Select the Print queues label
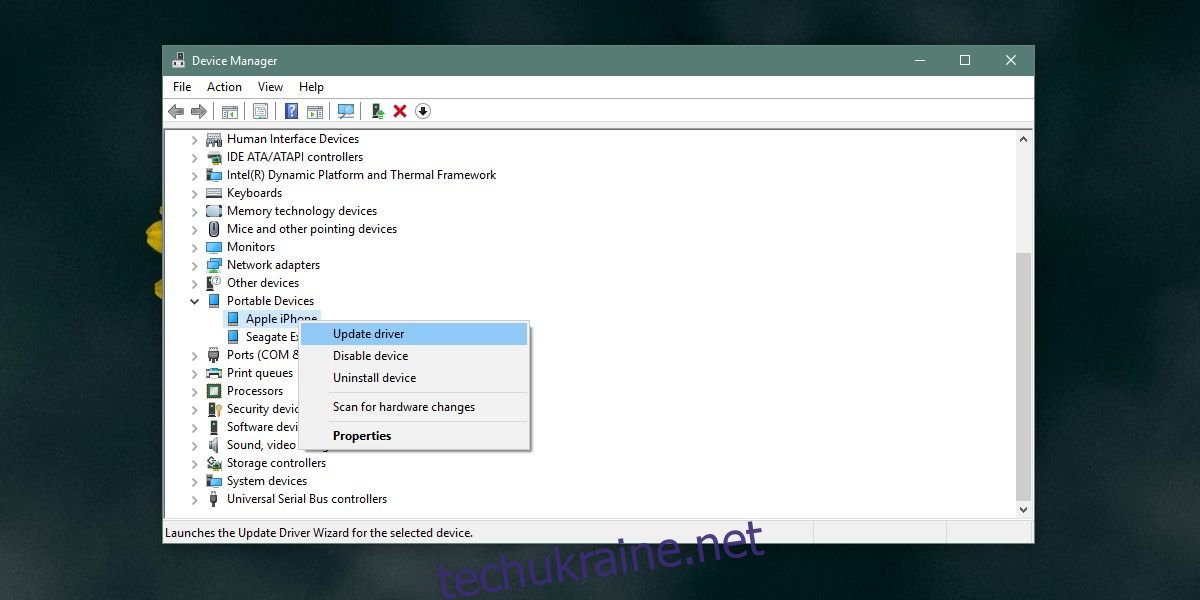The image size is (1200, 600). [x=260, y=373]
